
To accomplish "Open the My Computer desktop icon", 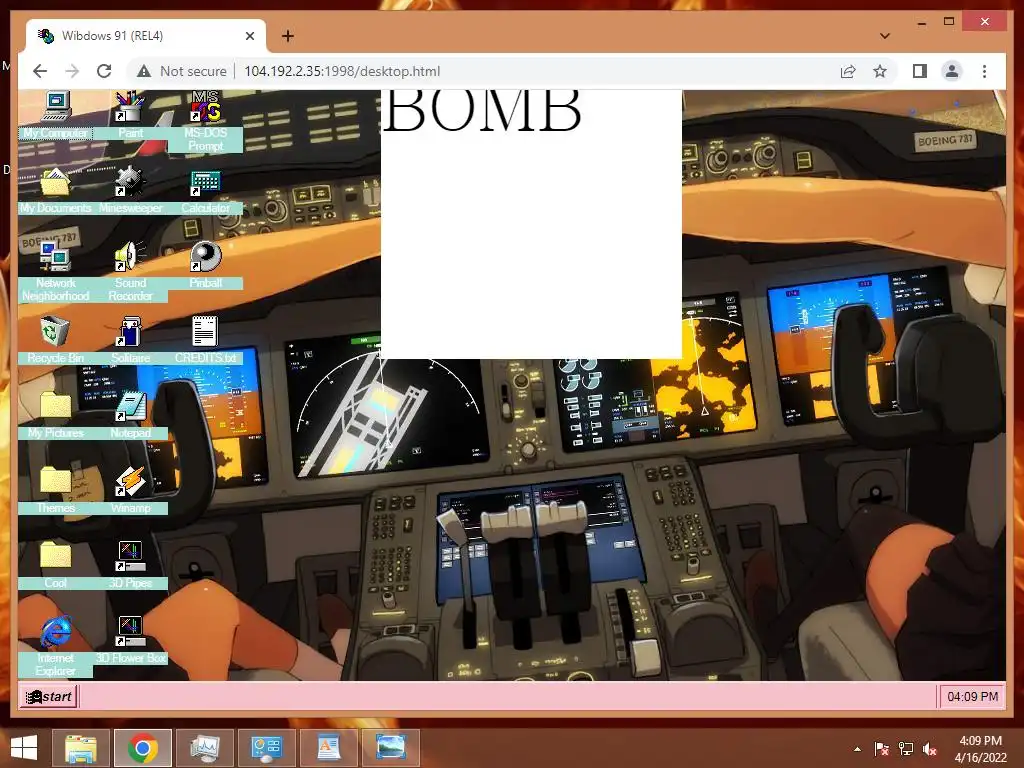I will point(56,106).
